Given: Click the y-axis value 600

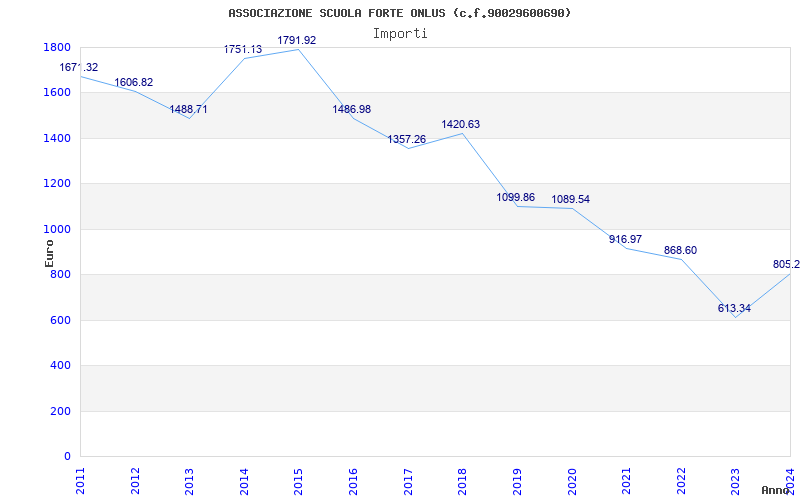Looking at the screenshot, I should pos(61,320).
